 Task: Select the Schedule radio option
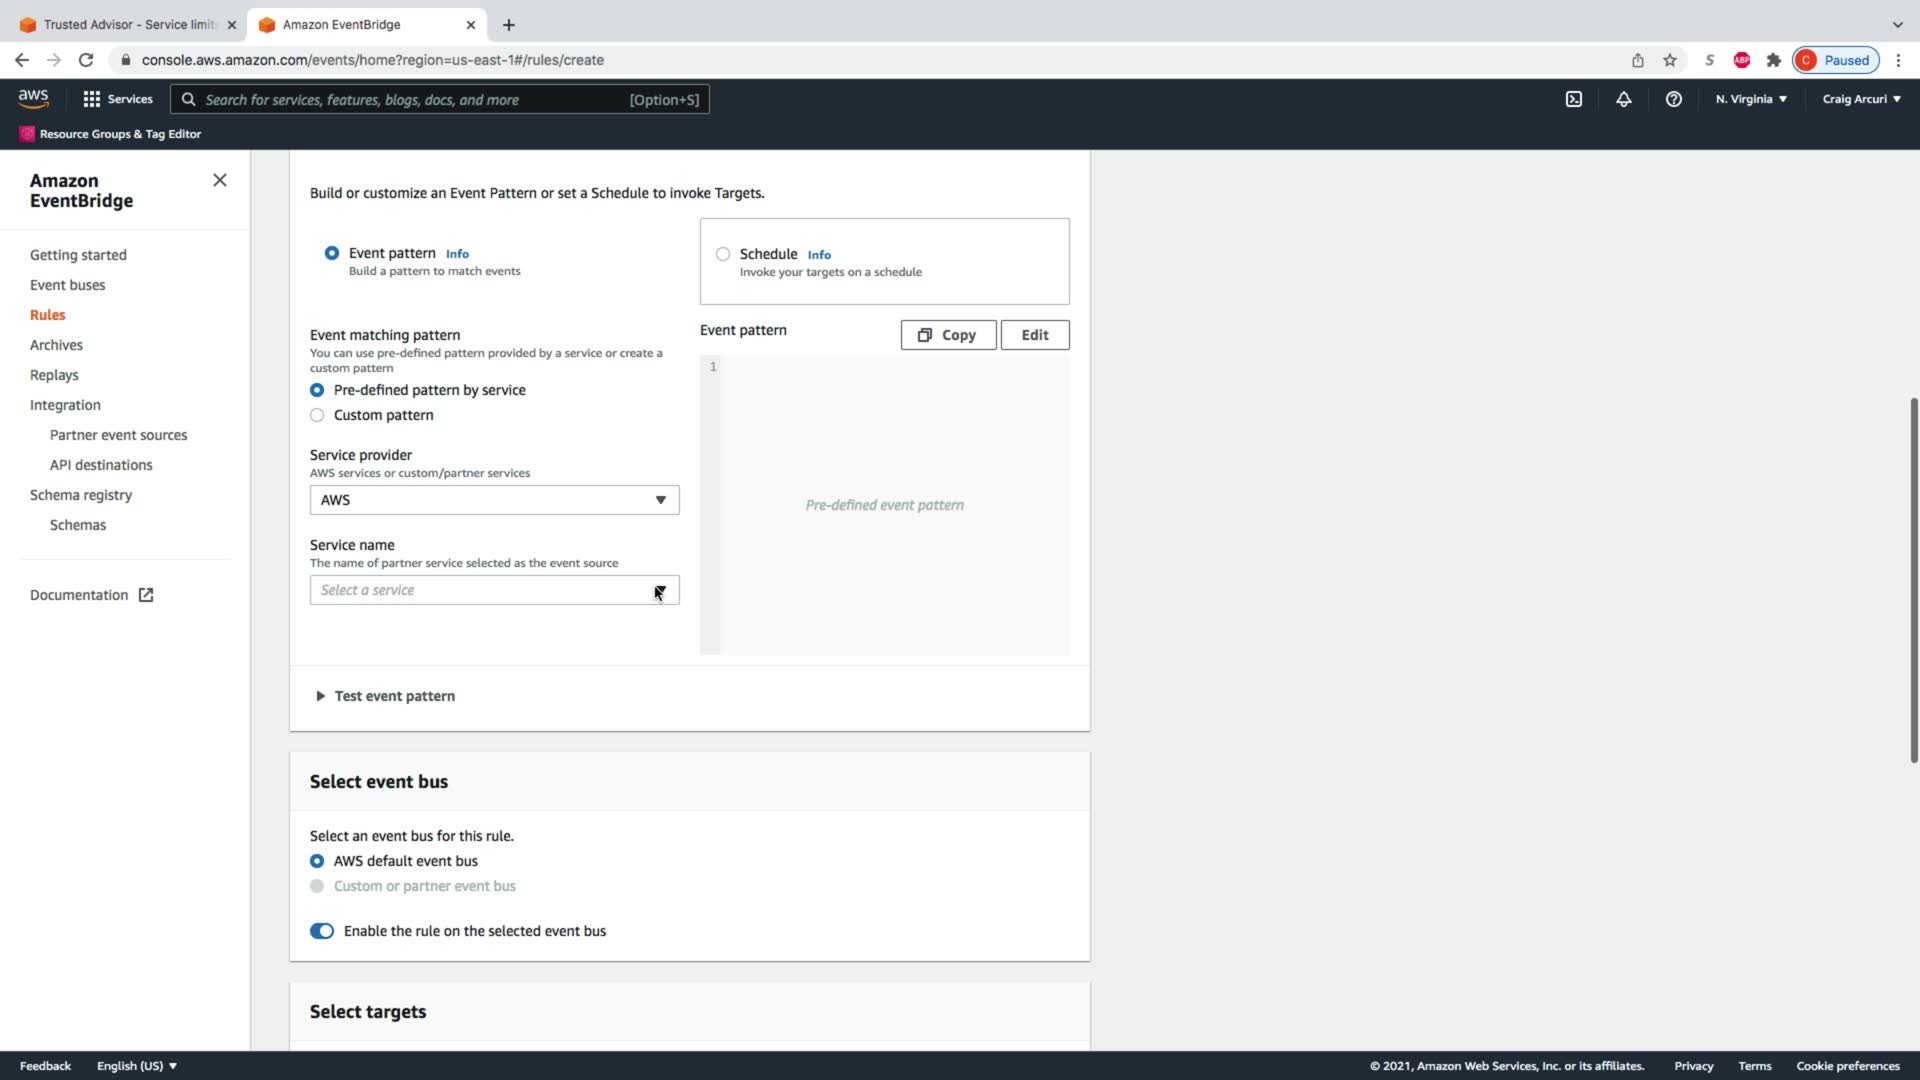click(x=723, y=254)
